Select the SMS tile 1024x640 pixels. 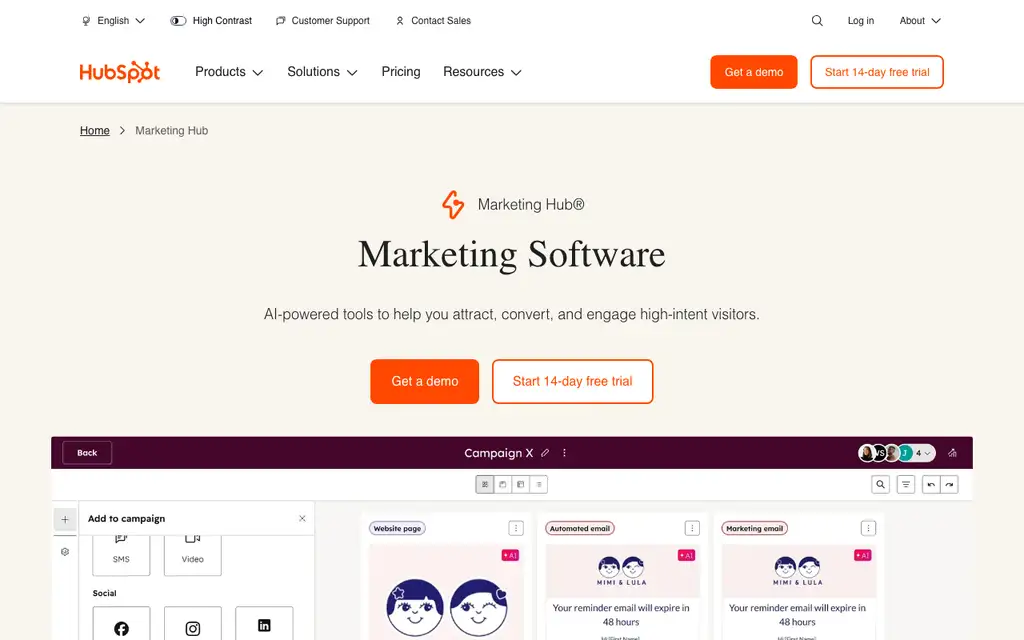coord(121,554)
